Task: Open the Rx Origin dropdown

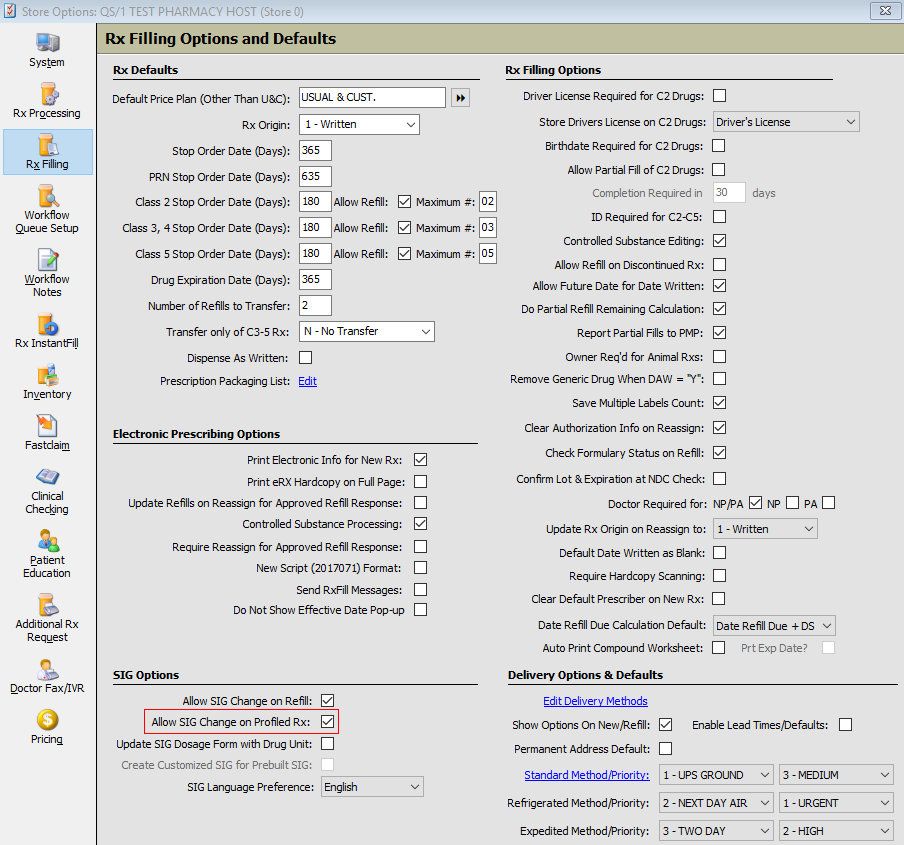Action: pyautogui.click(x=359, y=125)
